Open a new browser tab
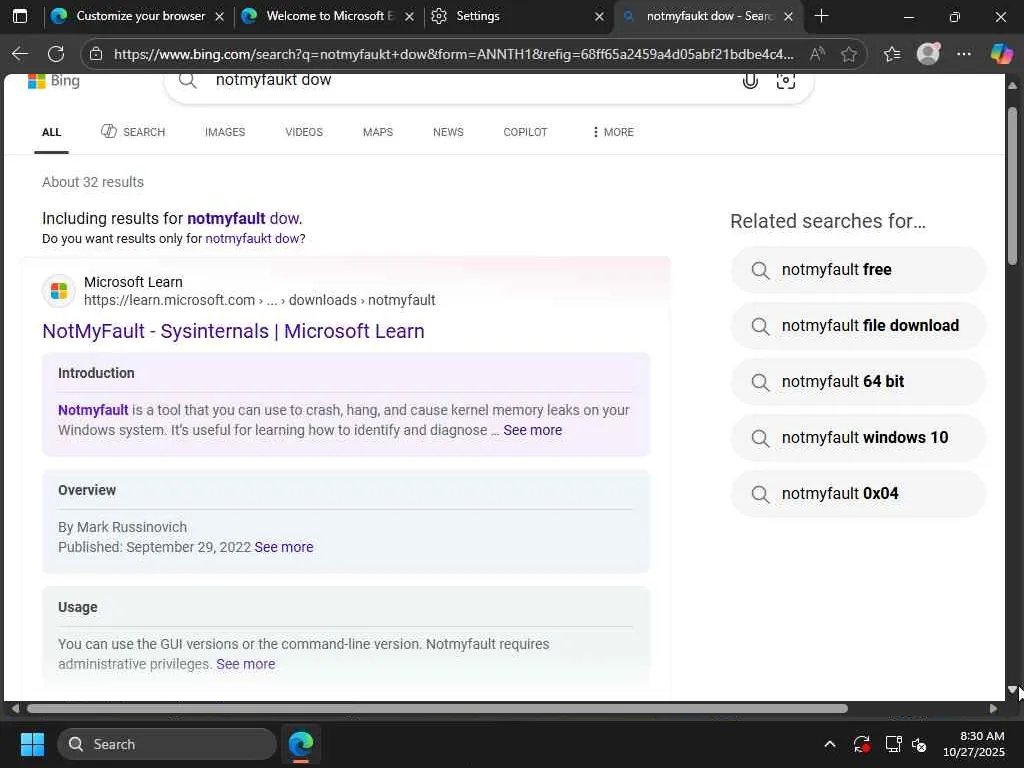Screen dimensions: 1024x768 tap(822, 16)
